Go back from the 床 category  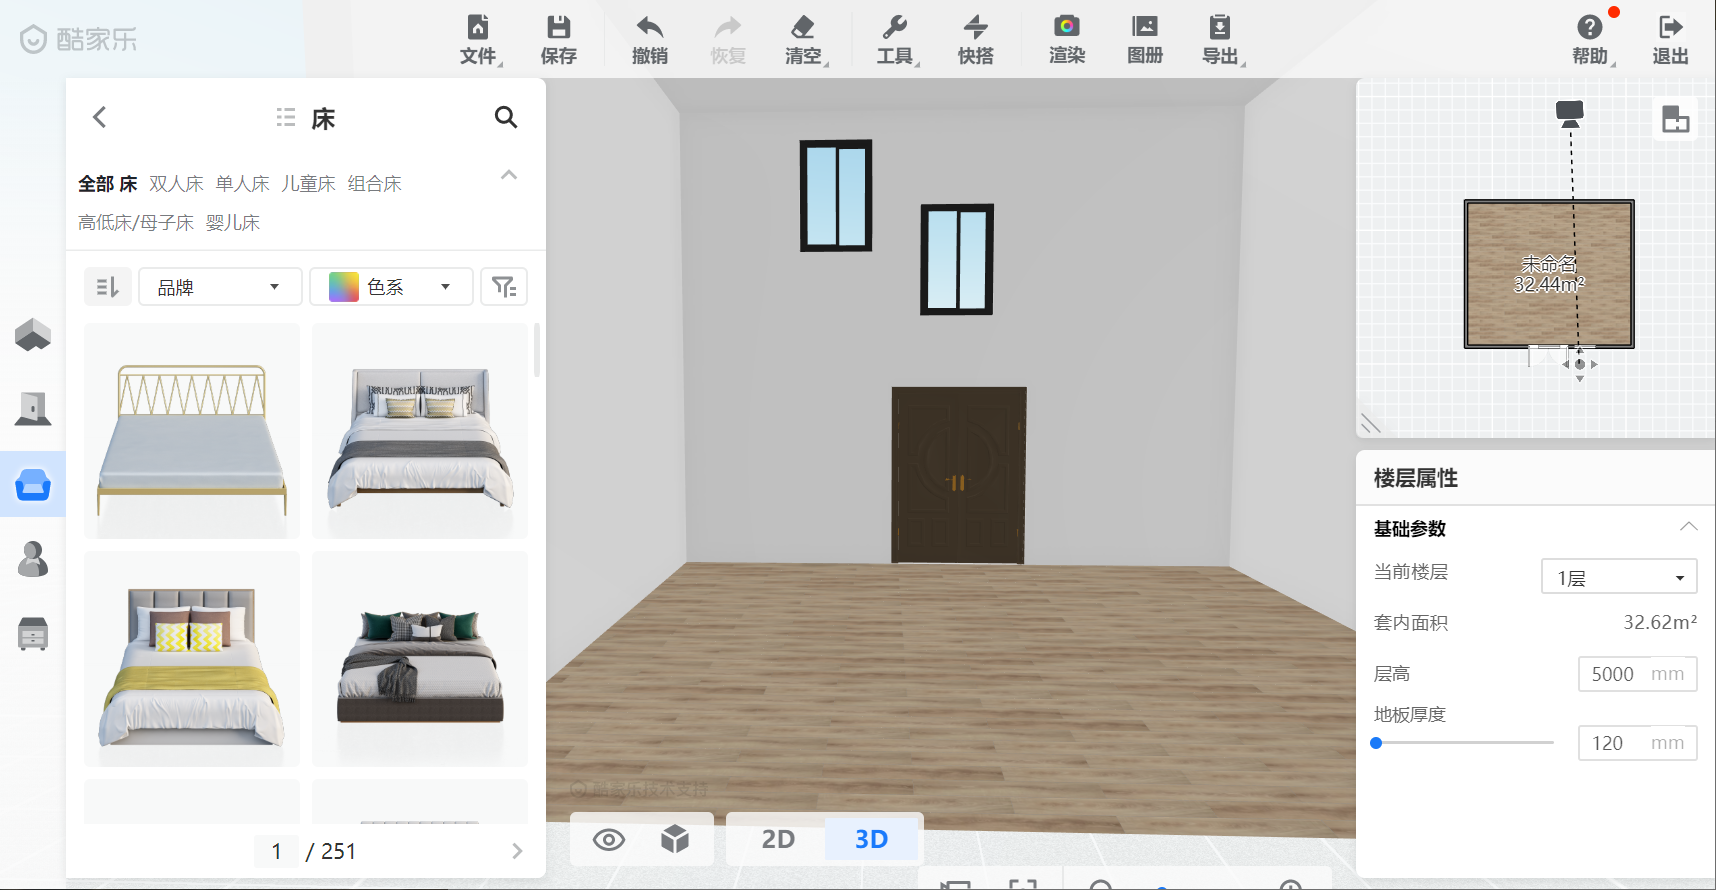(99, 117)
